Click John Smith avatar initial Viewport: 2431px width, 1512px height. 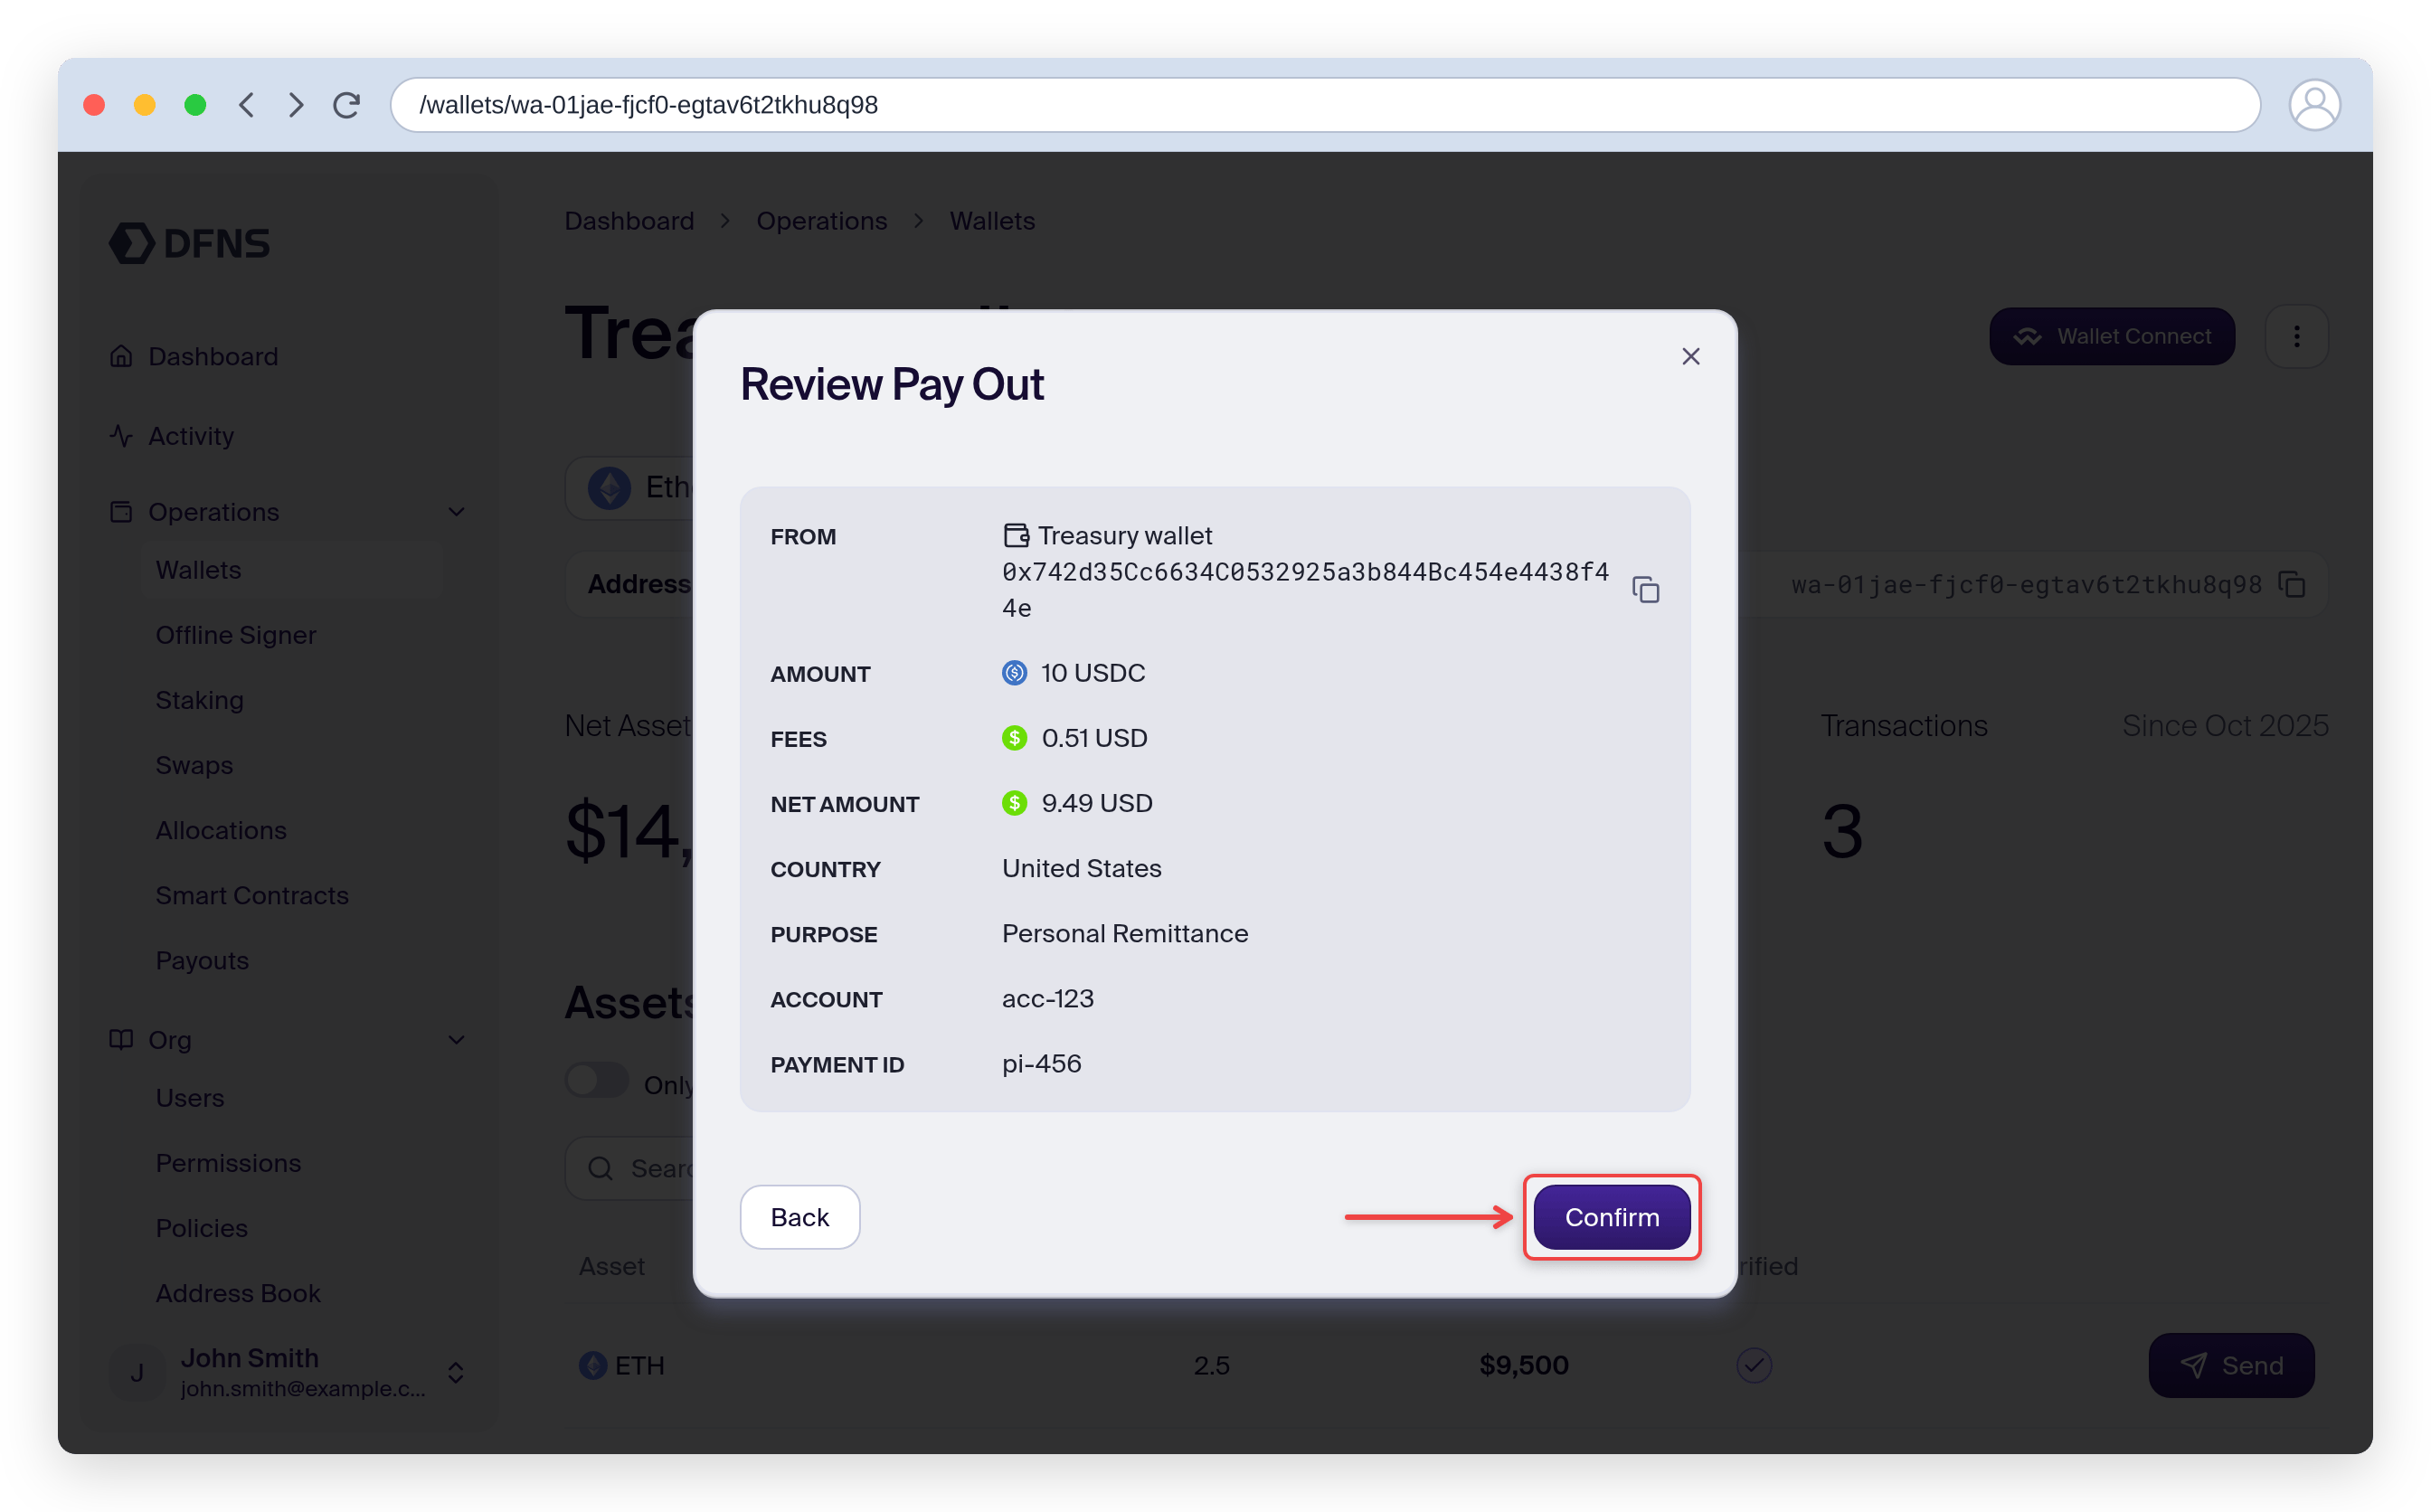[137, 1372]
